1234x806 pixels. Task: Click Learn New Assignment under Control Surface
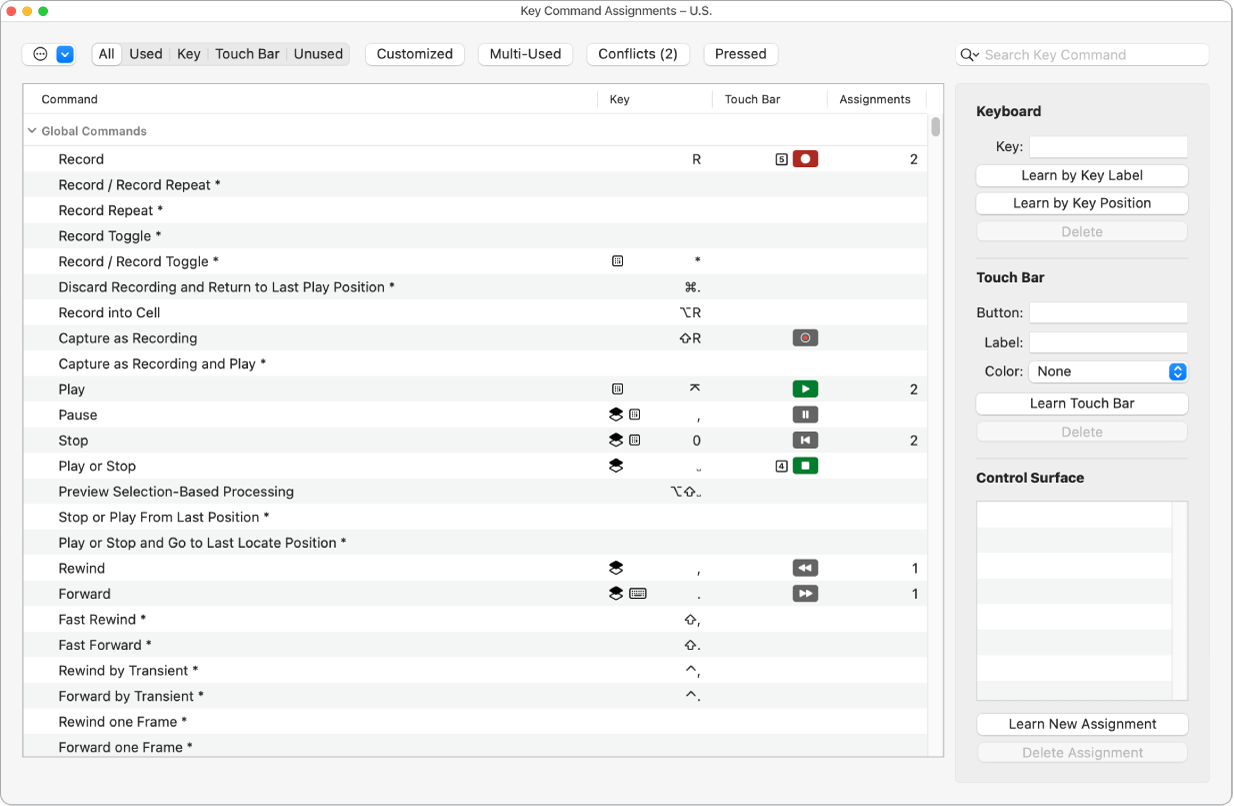pos(1081,723)
